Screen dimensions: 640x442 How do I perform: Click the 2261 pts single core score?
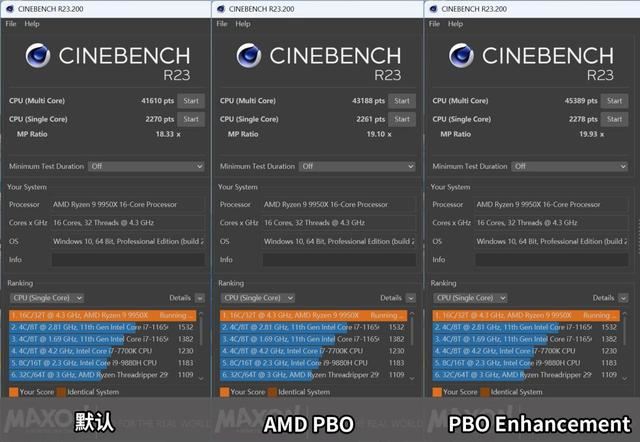371,119
